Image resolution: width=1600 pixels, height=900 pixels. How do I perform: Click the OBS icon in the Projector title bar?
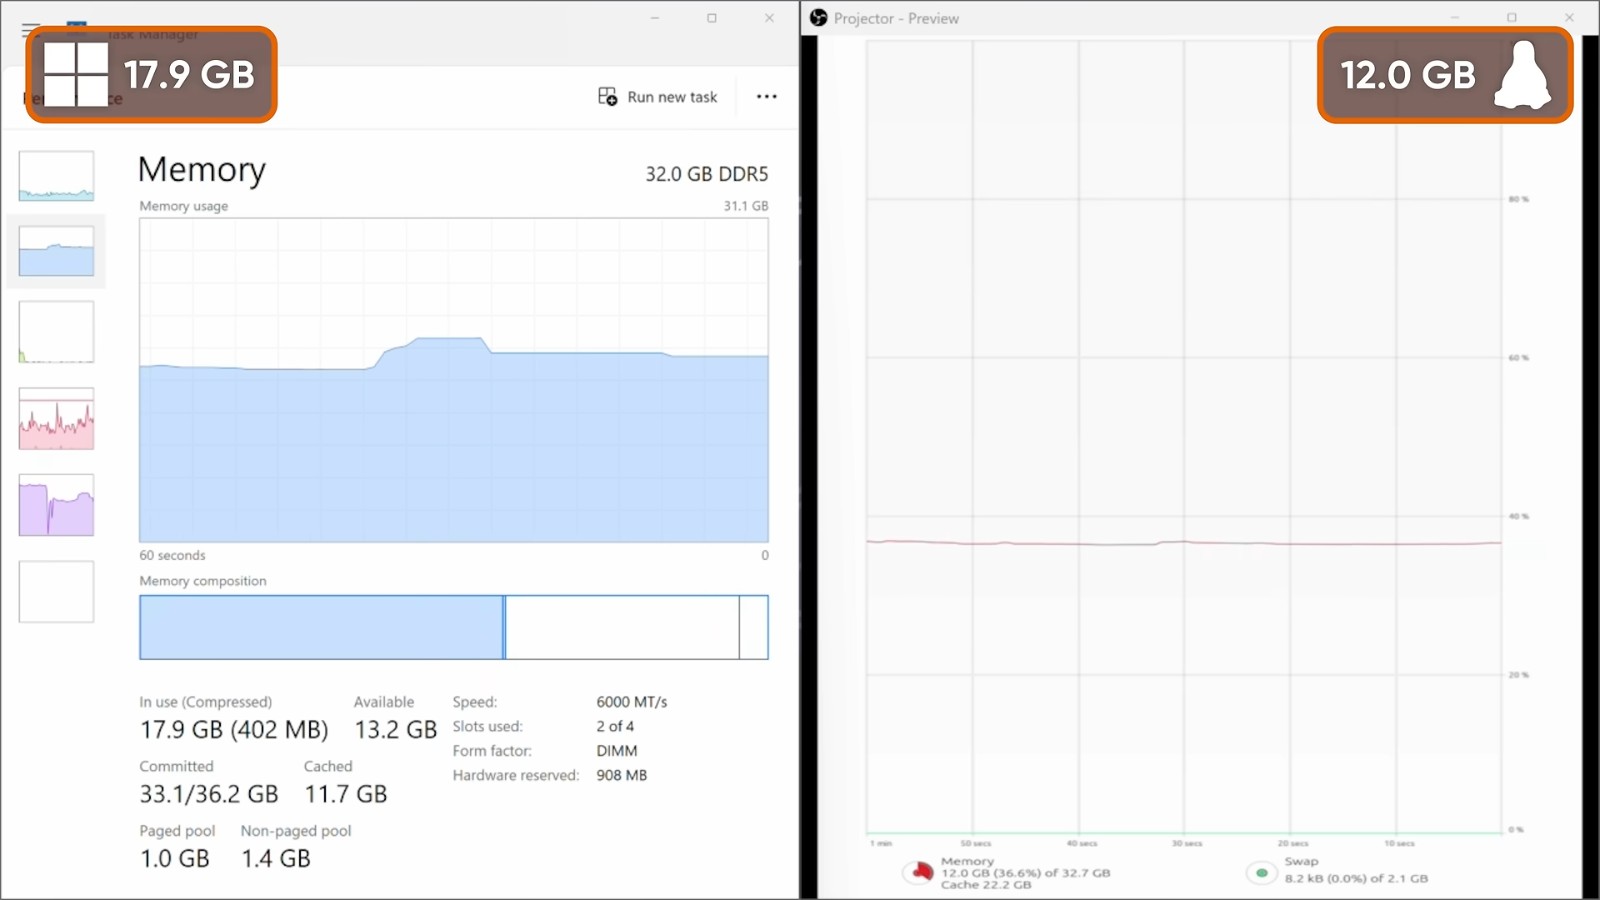(819, 18)
